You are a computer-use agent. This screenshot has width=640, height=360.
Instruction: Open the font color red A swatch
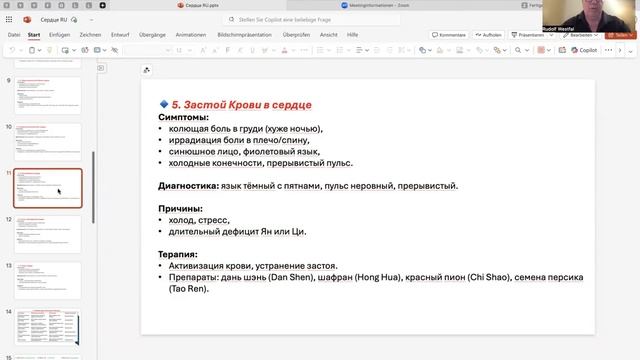pyautogui.click(x=284, y=50)
